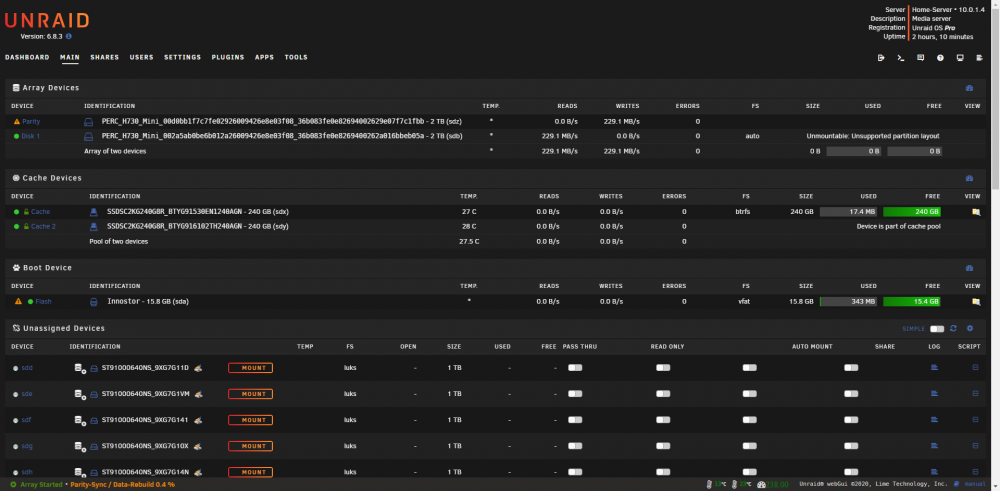
Task: Click the Boot Device dashboard gauge icon
Action: pyautogui.click(x=969, y=268)
